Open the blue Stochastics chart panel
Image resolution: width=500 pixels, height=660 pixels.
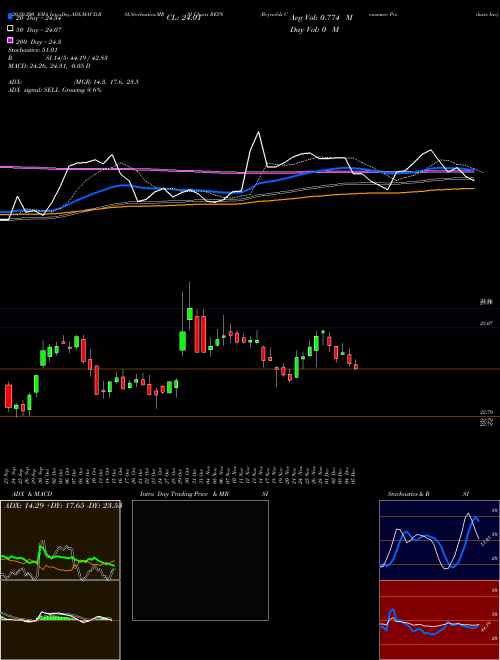pos(439,540)
